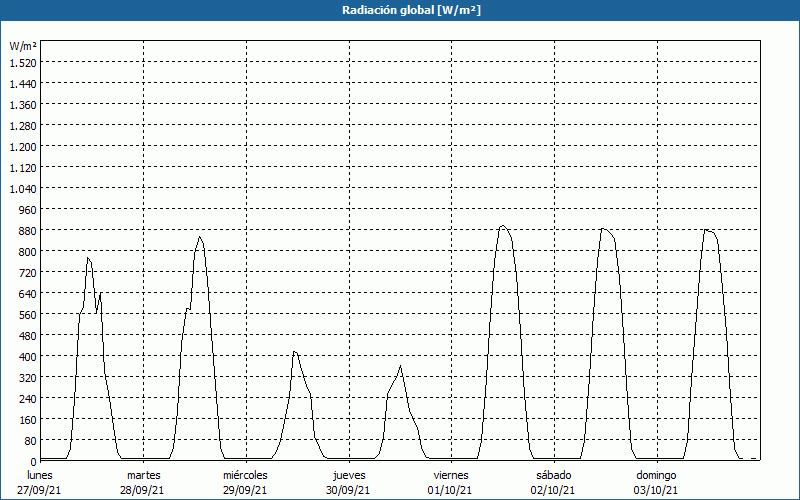Image resolution: width=800 pixels, height=500 pixels.
Task: Click the 'lunes' day label
Action: (x=40, y=475)
